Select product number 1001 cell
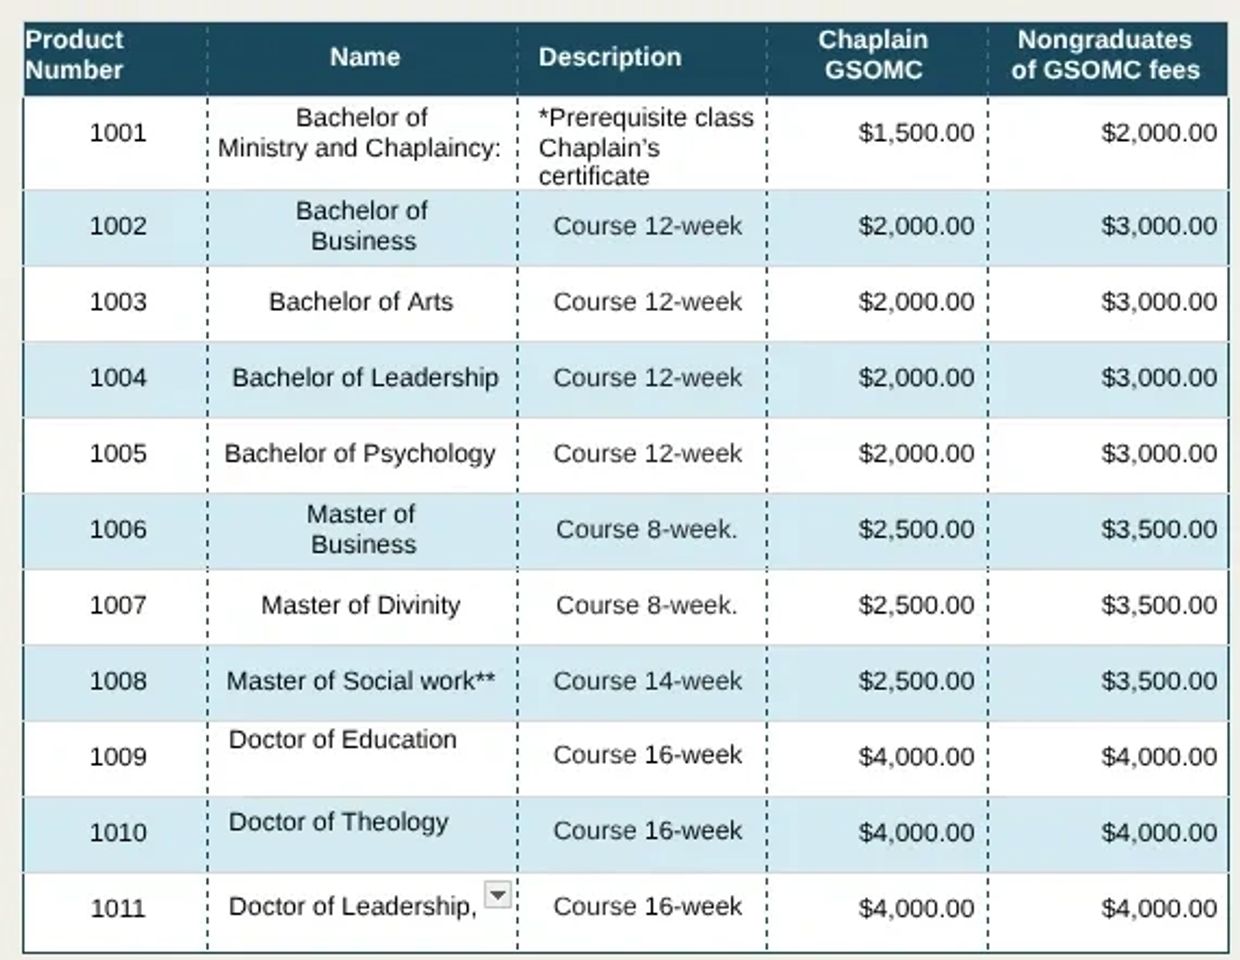 click(x=118, y=133)
